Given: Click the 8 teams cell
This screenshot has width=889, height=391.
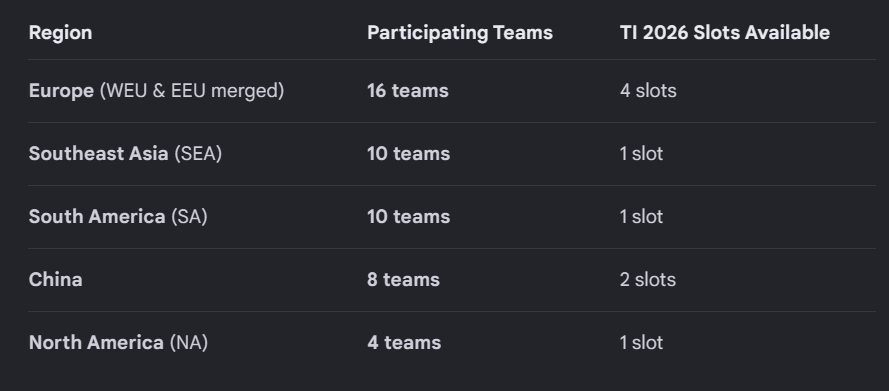Looking at the screenshot, I should click(x=403, y=279).
